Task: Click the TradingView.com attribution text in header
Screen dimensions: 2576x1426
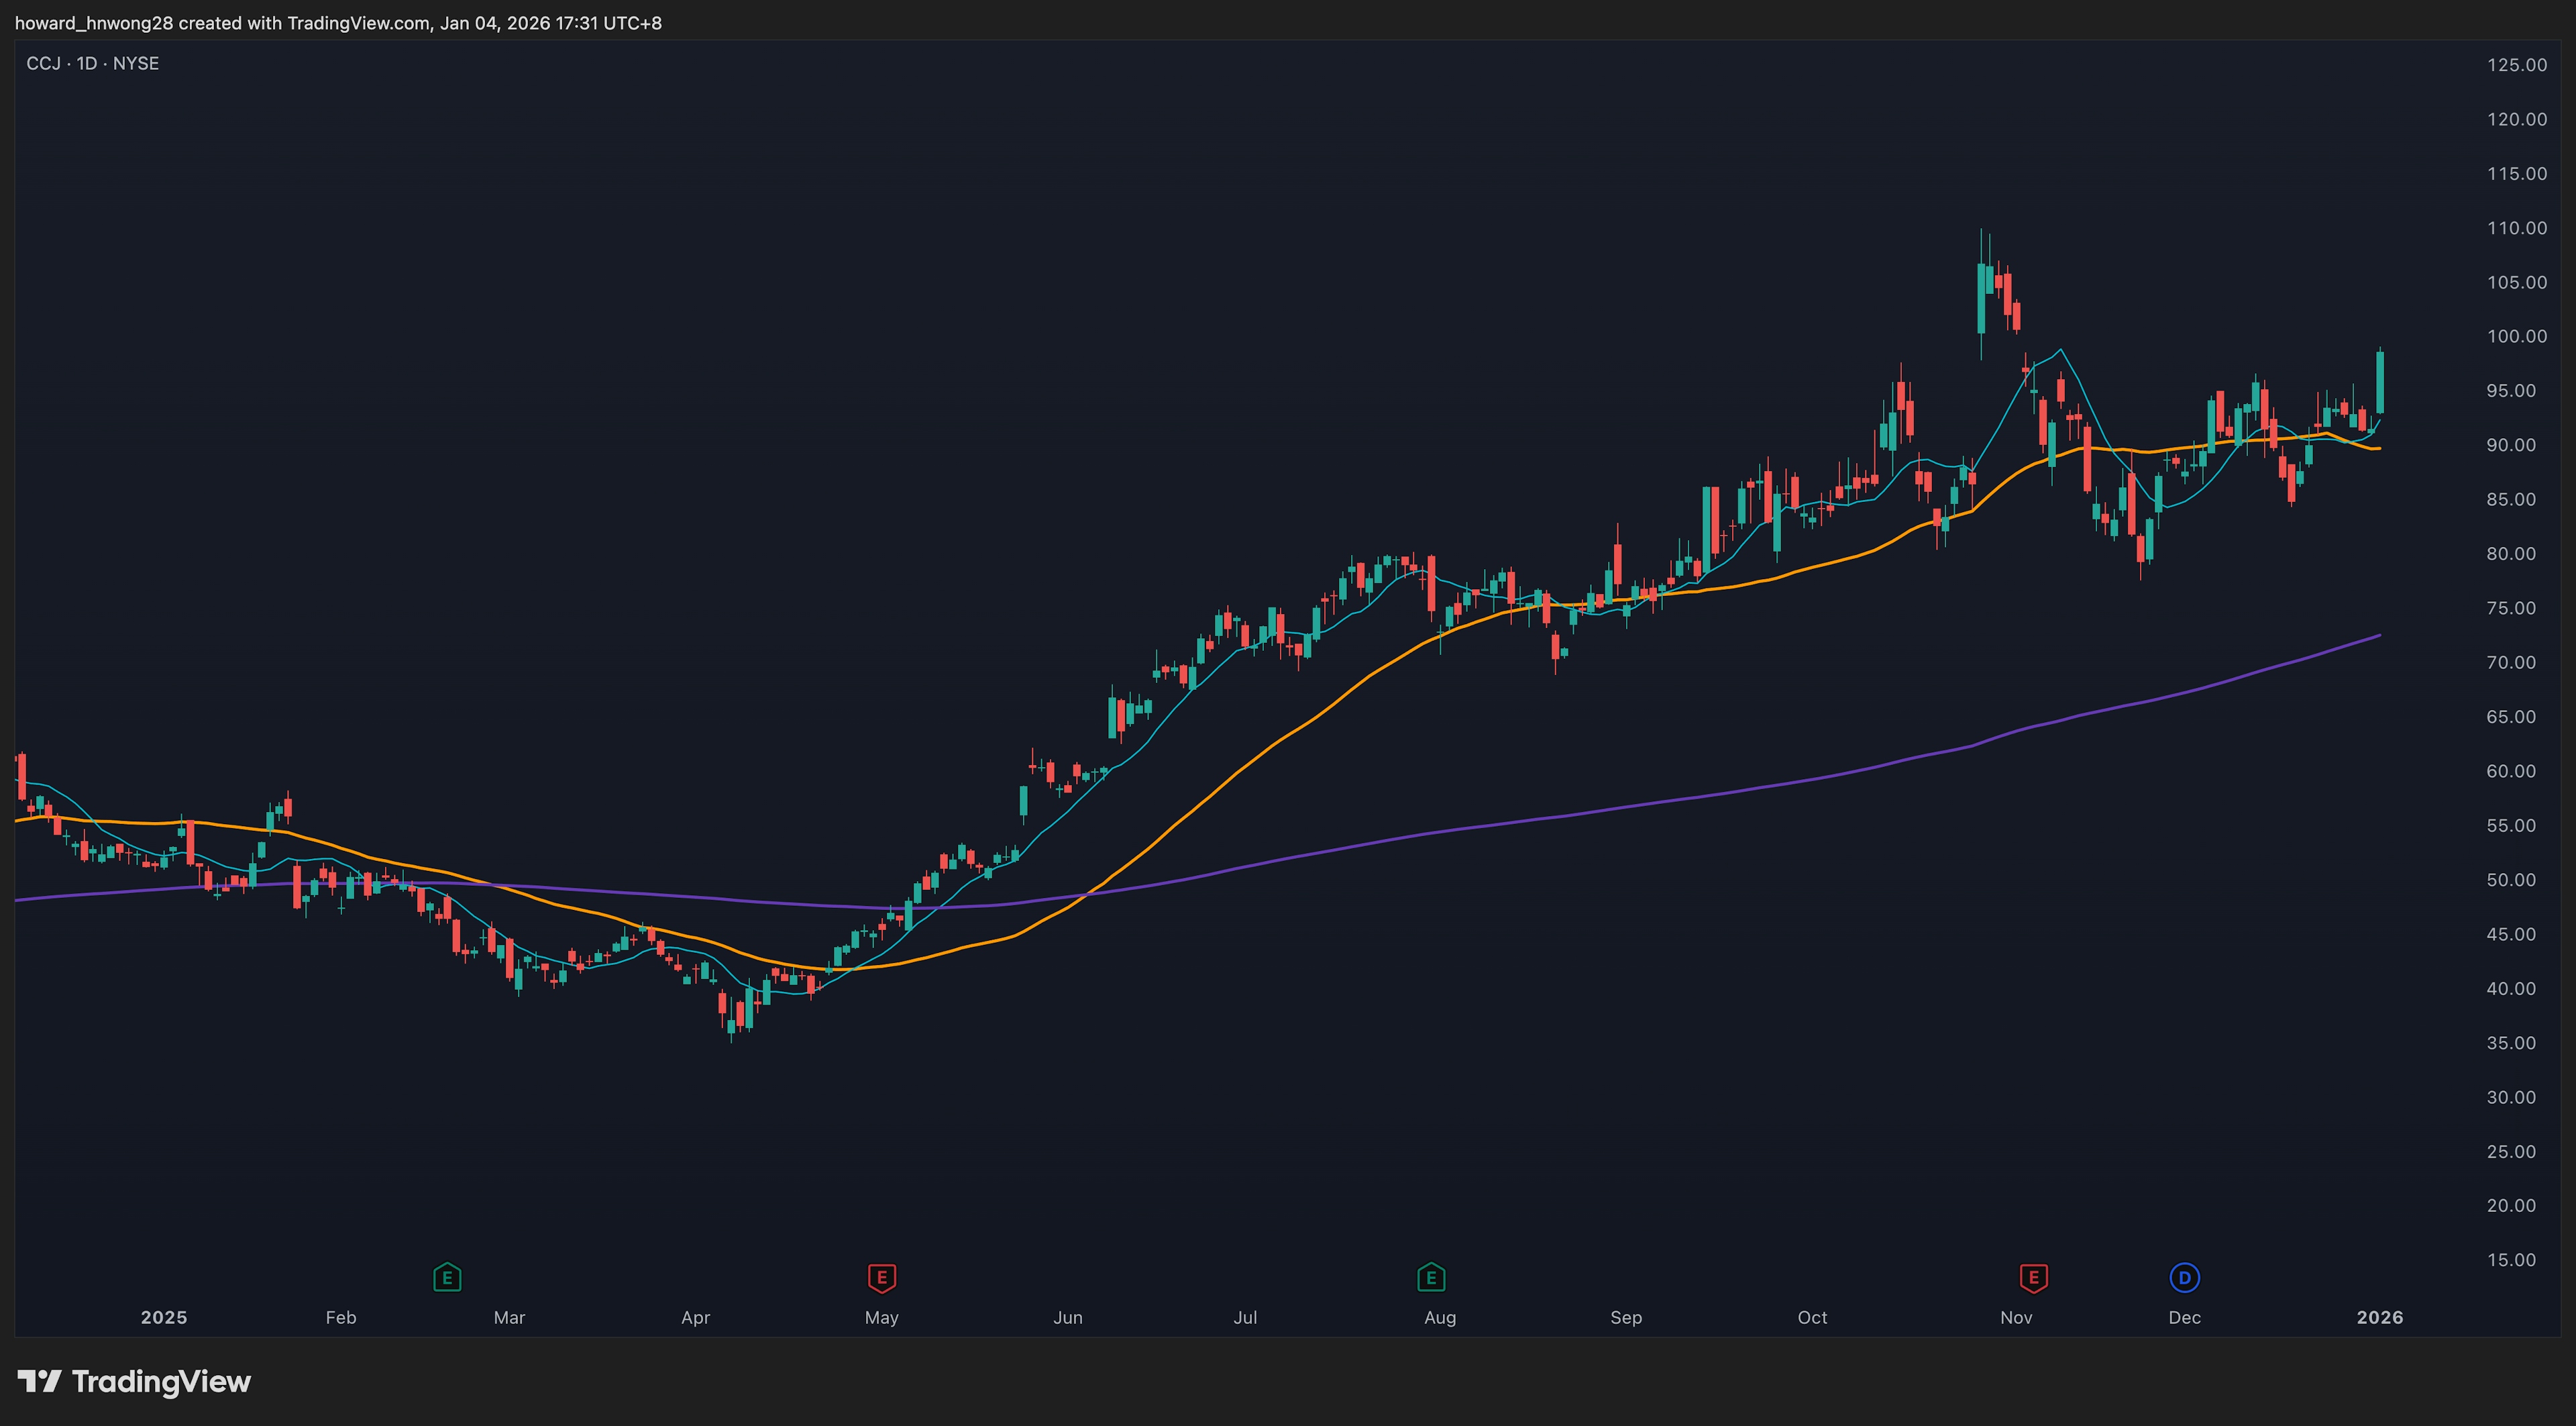Action: point(358,23)
